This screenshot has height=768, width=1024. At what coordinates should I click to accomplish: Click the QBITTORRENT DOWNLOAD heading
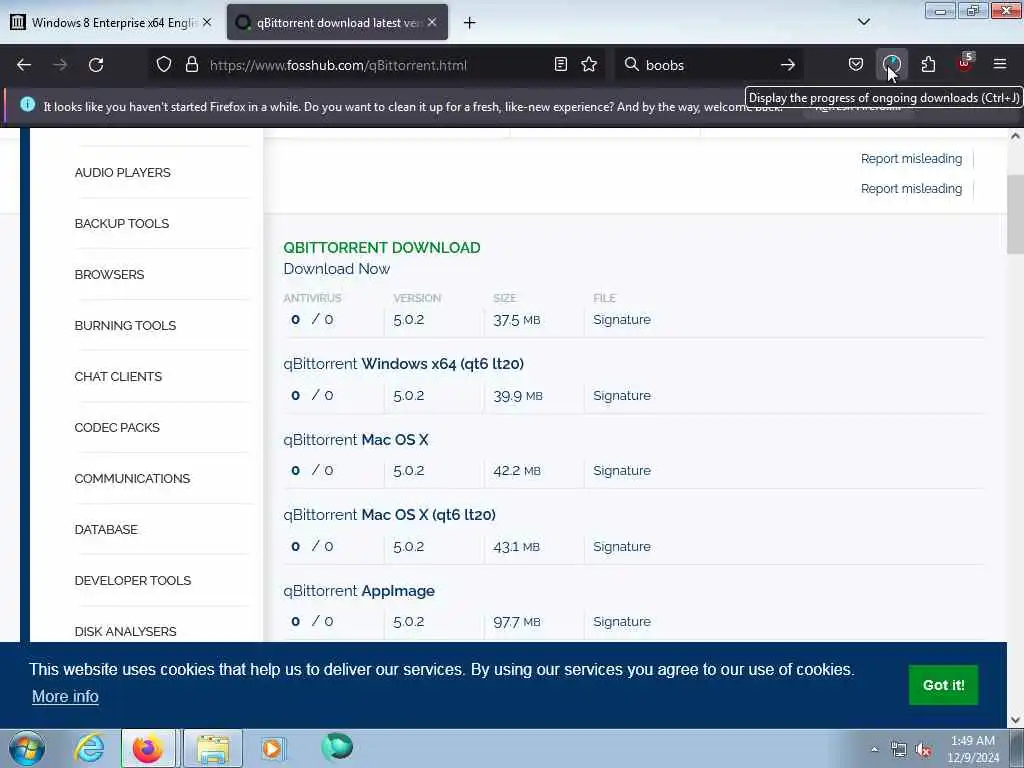point(381,248)
